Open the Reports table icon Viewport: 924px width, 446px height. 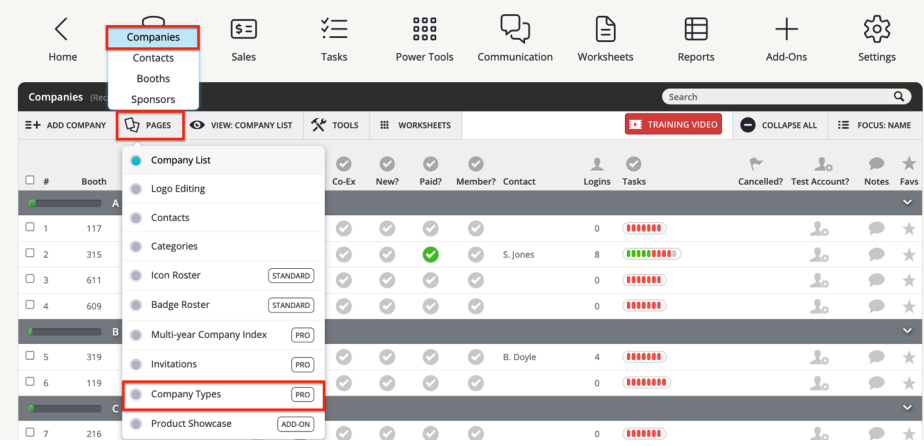pyautogui.click(x=696, y=29)
